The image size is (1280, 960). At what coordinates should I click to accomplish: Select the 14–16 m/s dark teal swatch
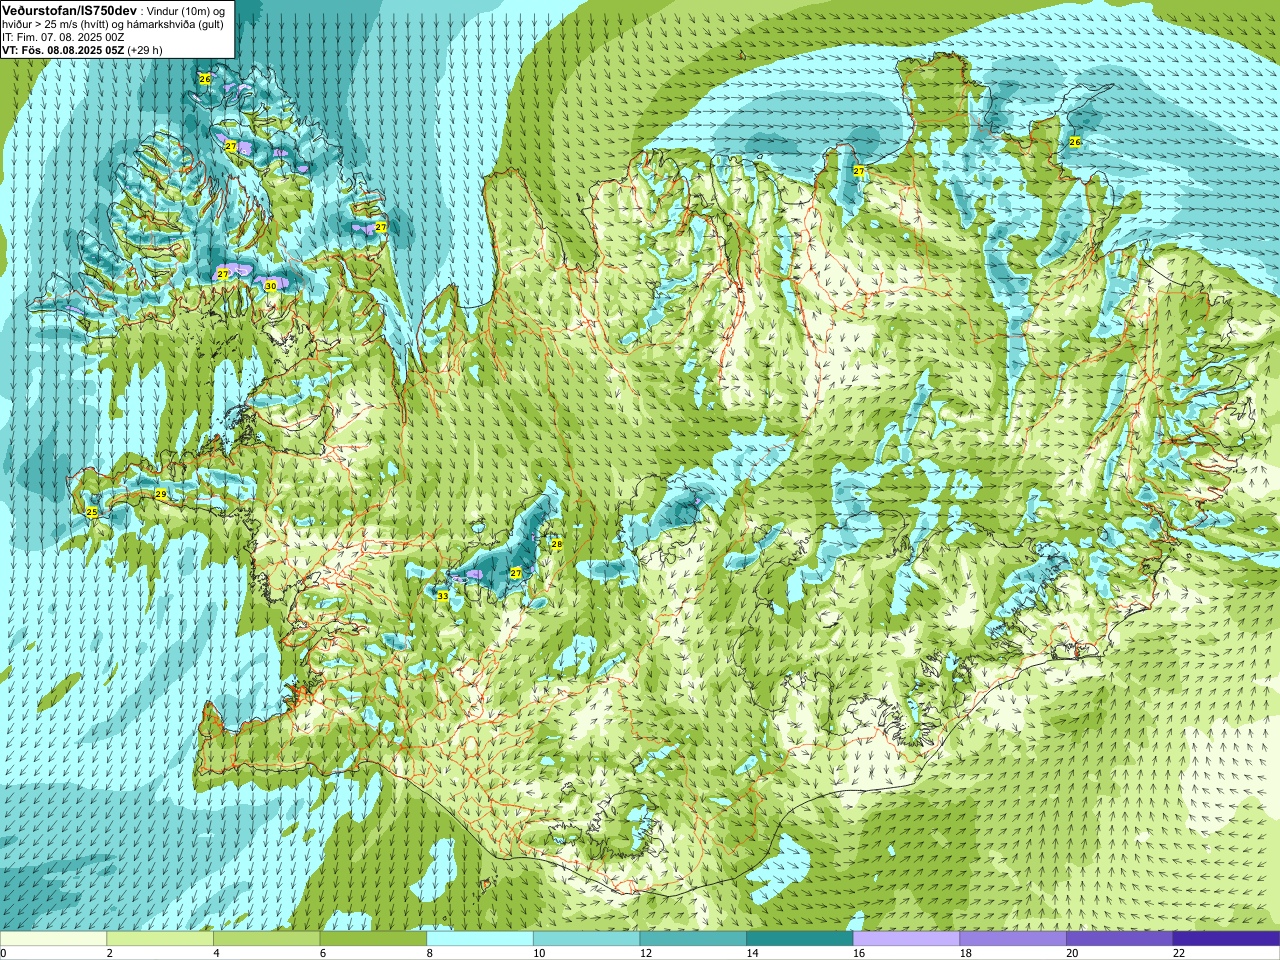(x=800, y=939)
